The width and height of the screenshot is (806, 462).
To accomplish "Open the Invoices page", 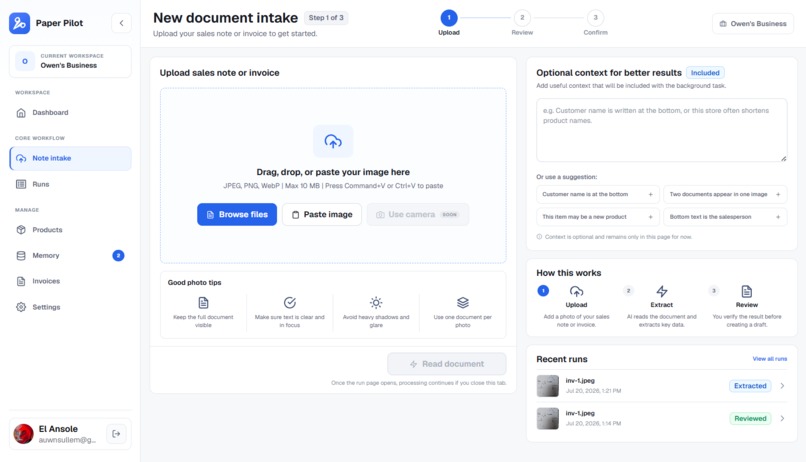I will click(70, 281).
